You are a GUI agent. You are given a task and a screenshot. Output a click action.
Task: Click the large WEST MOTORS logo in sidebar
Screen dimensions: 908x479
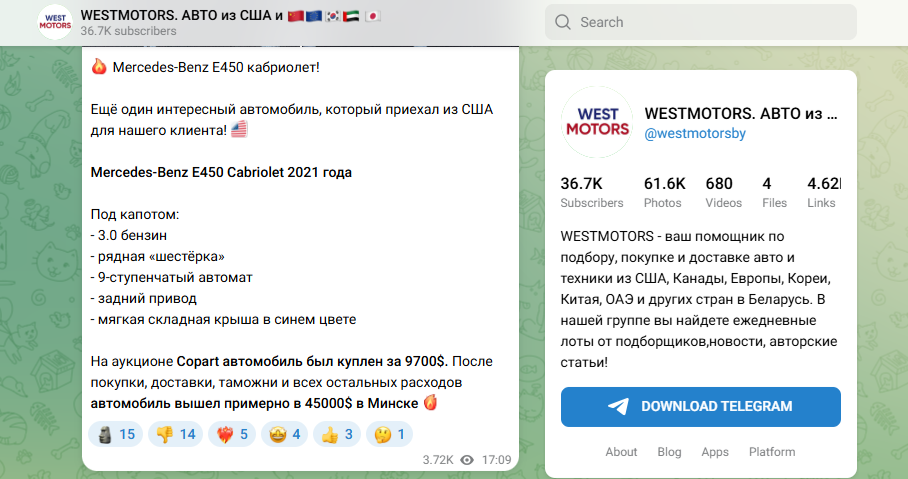point(597,122)
